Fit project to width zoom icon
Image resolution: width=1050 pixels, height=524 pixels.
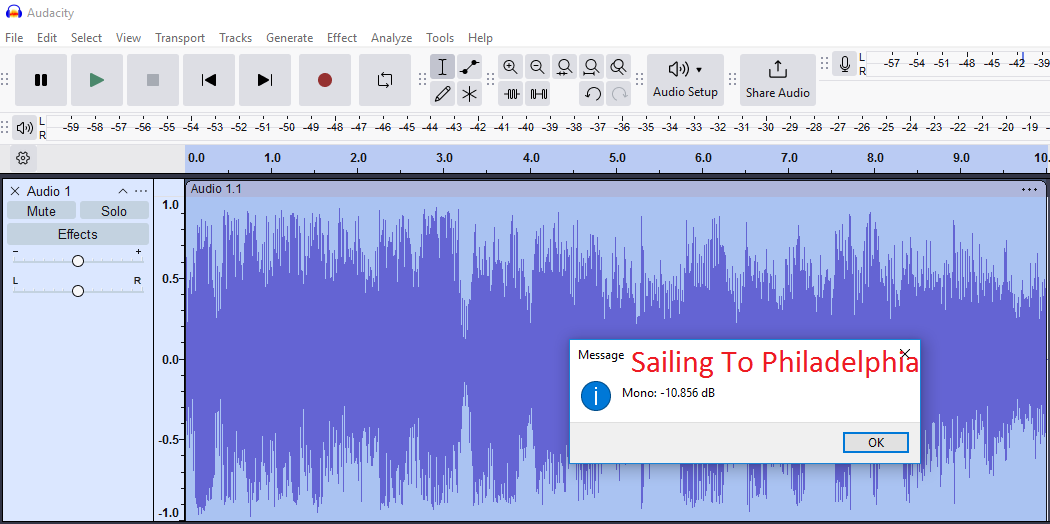(591, 67)
